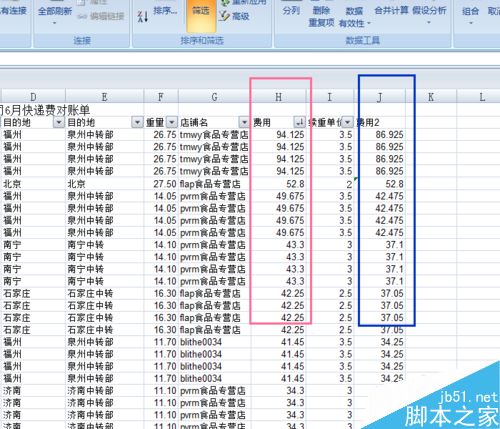Expand 假设分析 what-if dropdown
The width and height of the screenshot is (500, 429).
pos(429,23)
